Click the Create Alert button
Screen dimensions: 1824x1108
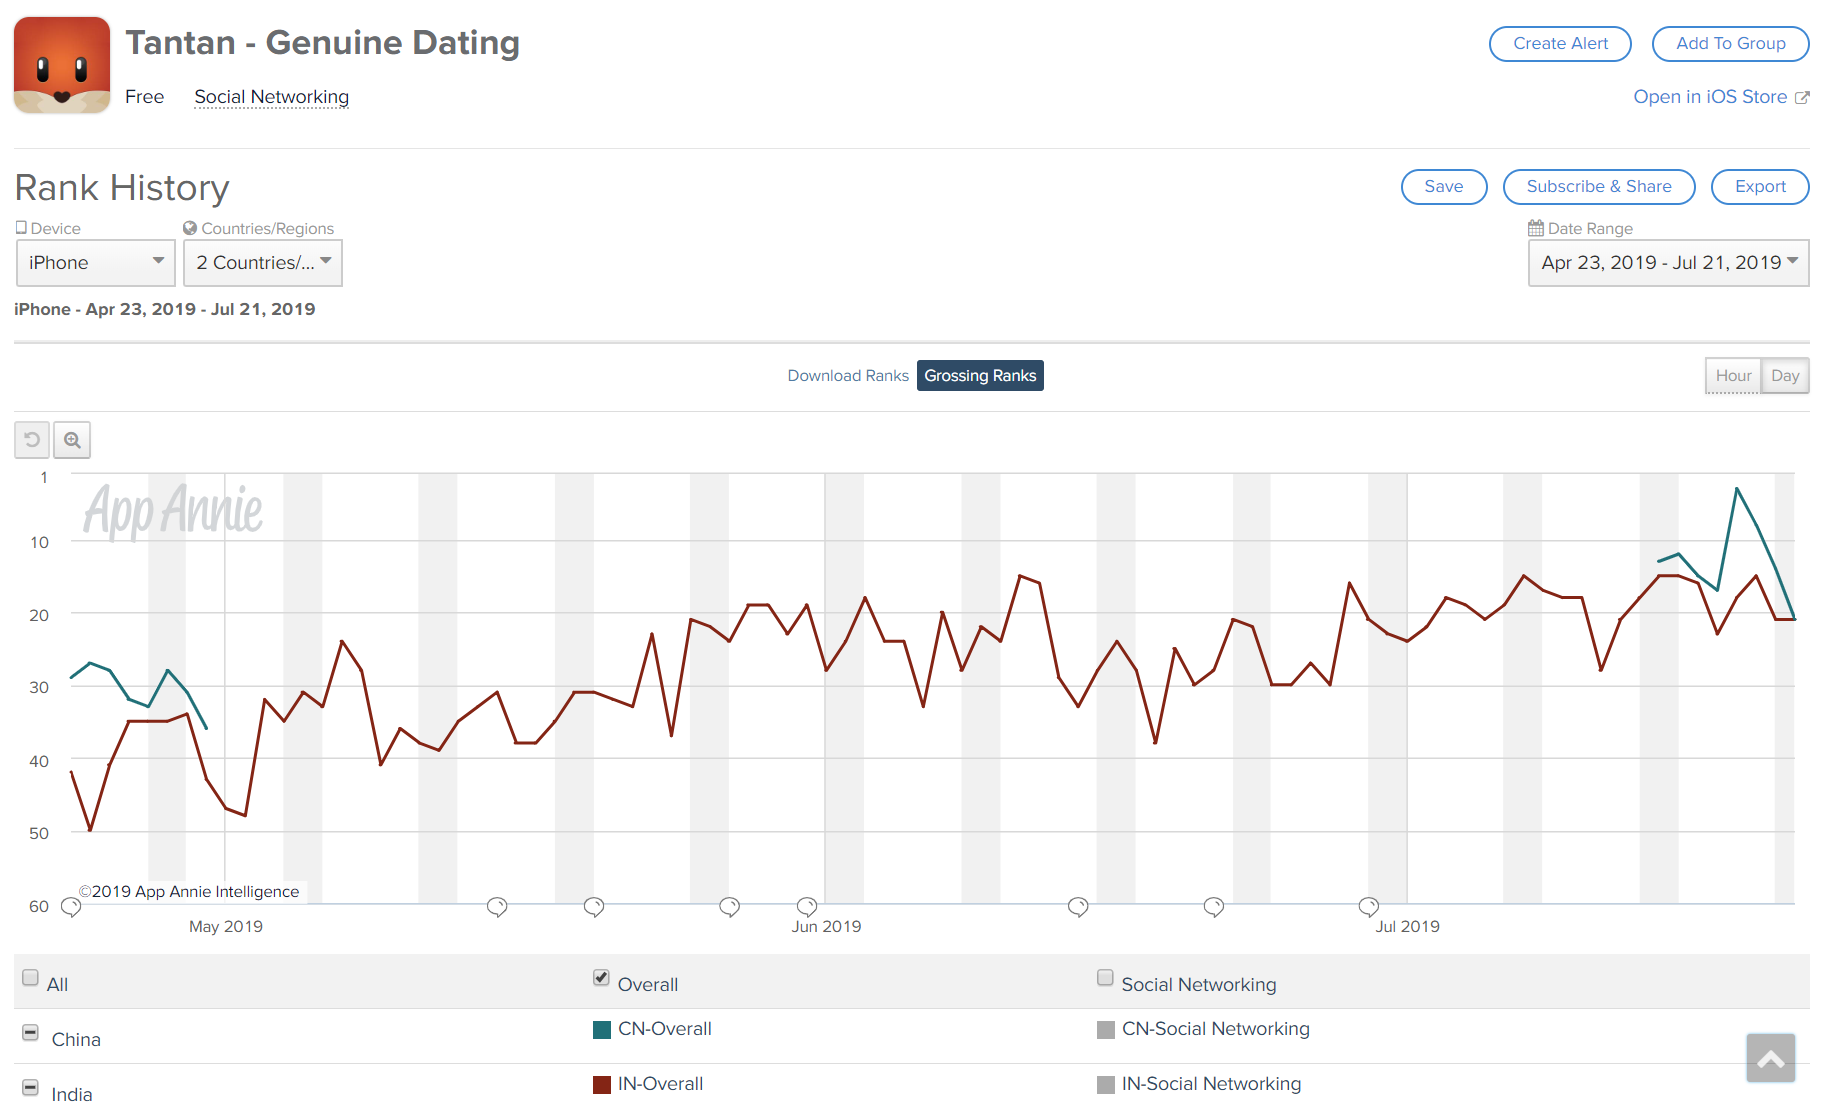1560,44
